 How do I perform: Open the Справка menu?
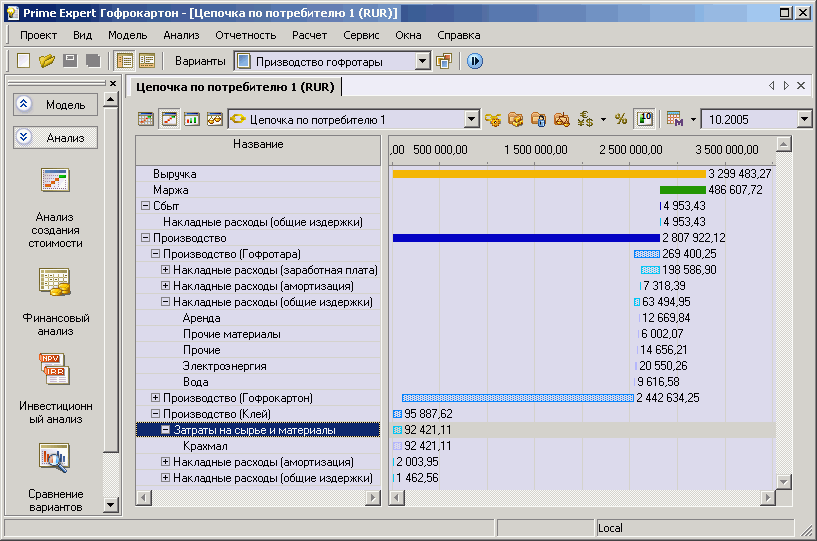tap(459, 35)
